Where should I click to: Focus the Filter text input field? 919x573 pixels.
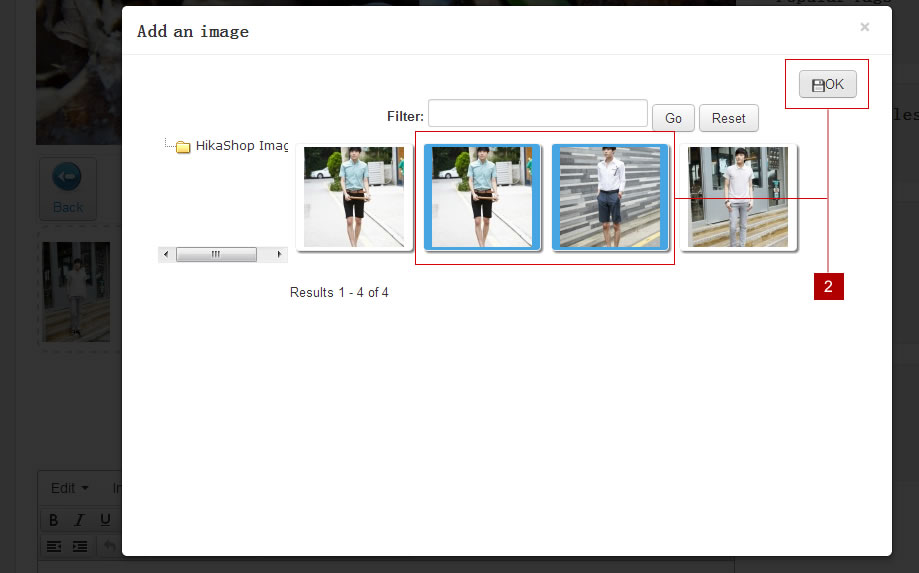point(537,113)
